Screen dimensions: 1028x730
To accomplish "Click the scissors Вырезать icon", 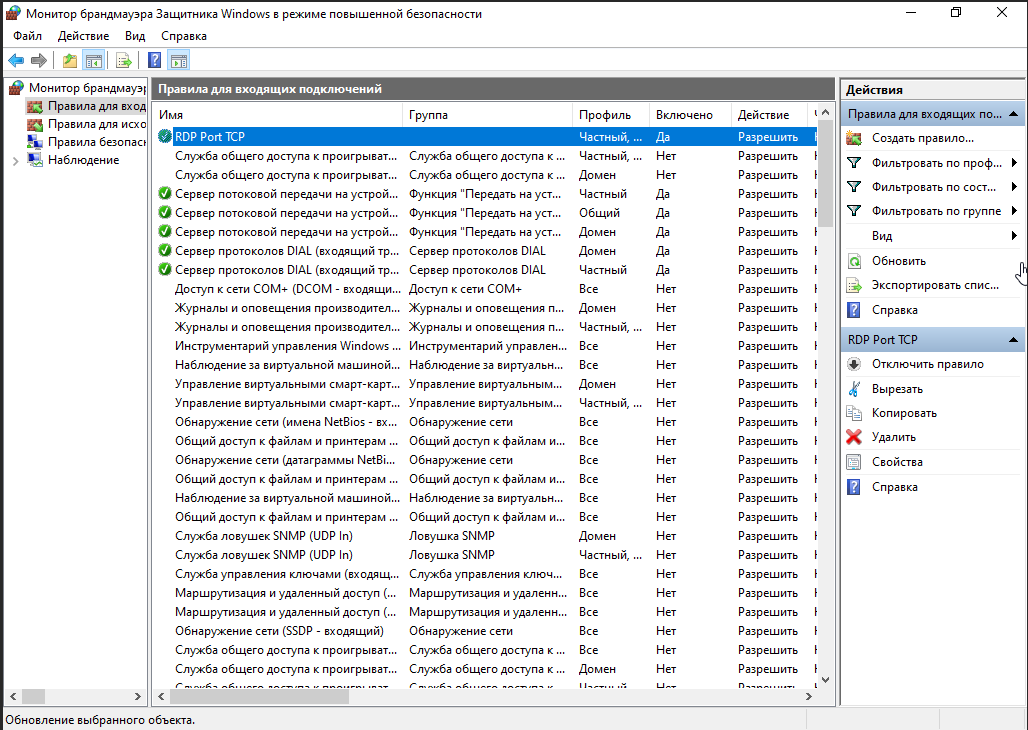I will [854, 389].
